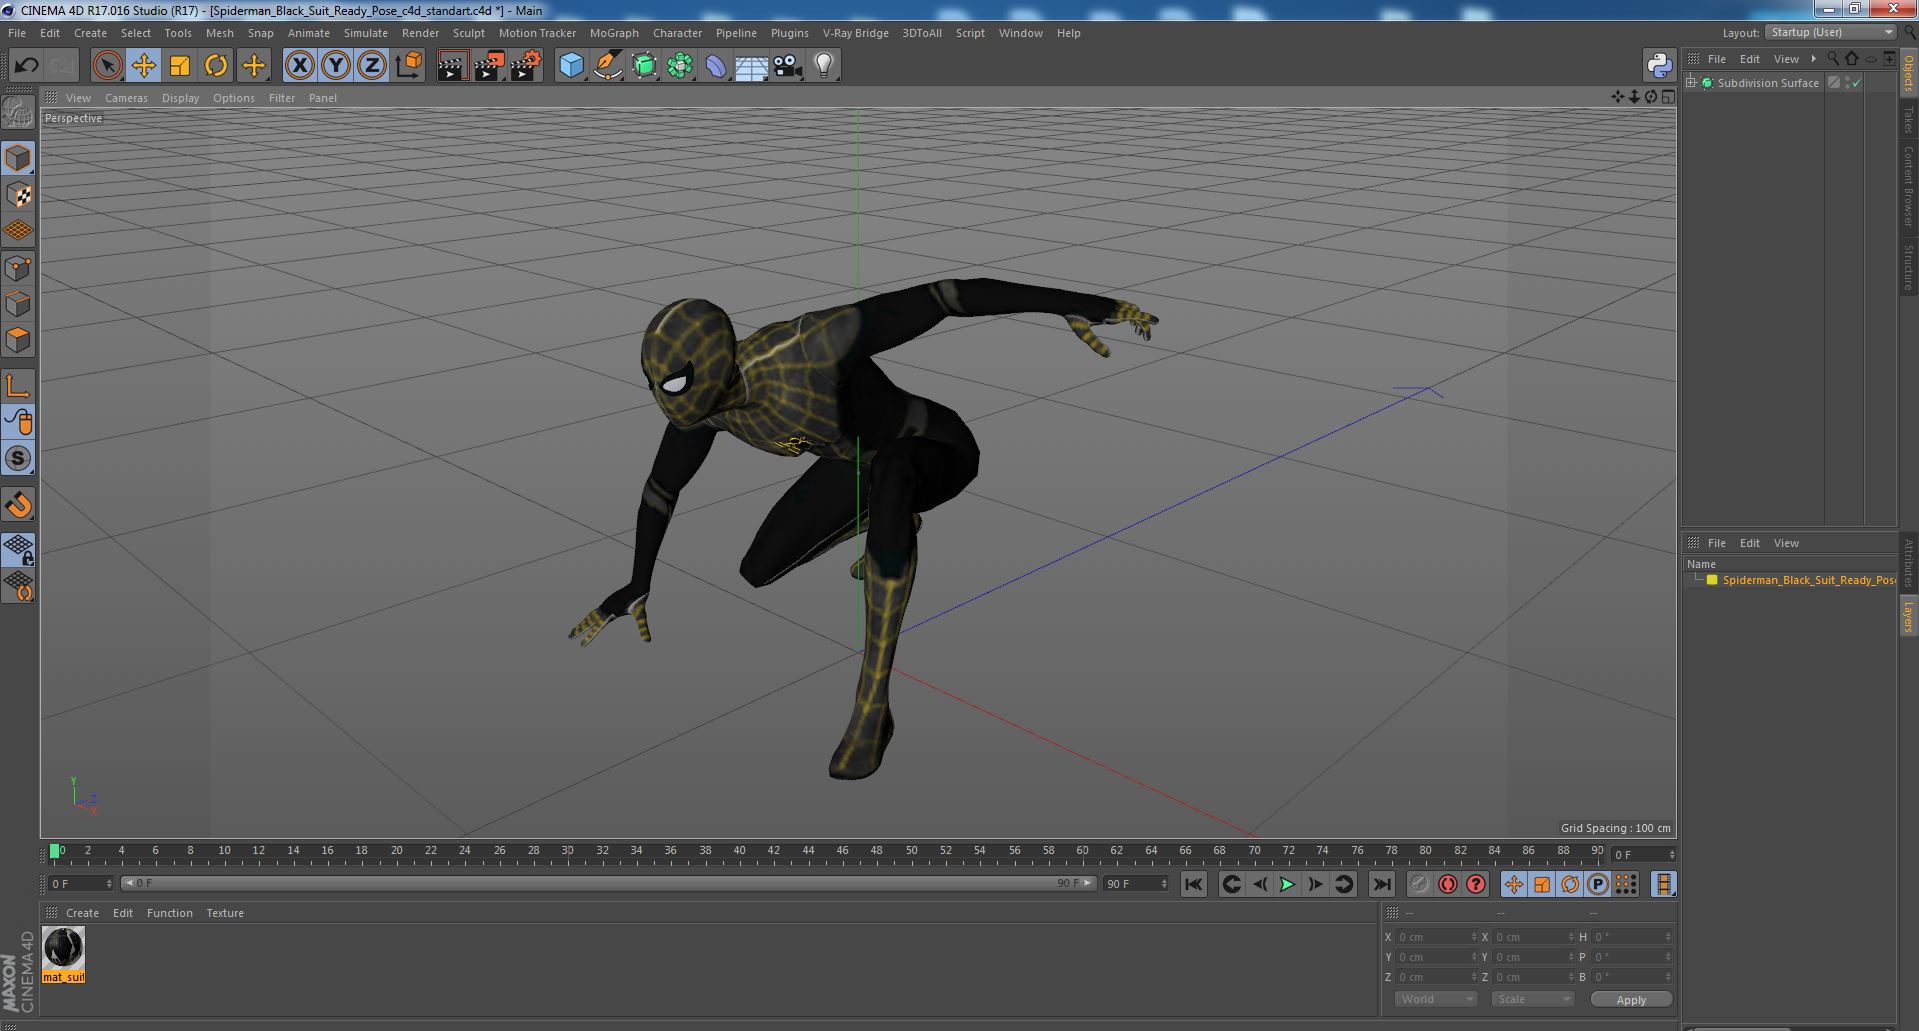1919x1031 pixels.
Task: Open the Content Browser side tab
Action: [1909, 186]
